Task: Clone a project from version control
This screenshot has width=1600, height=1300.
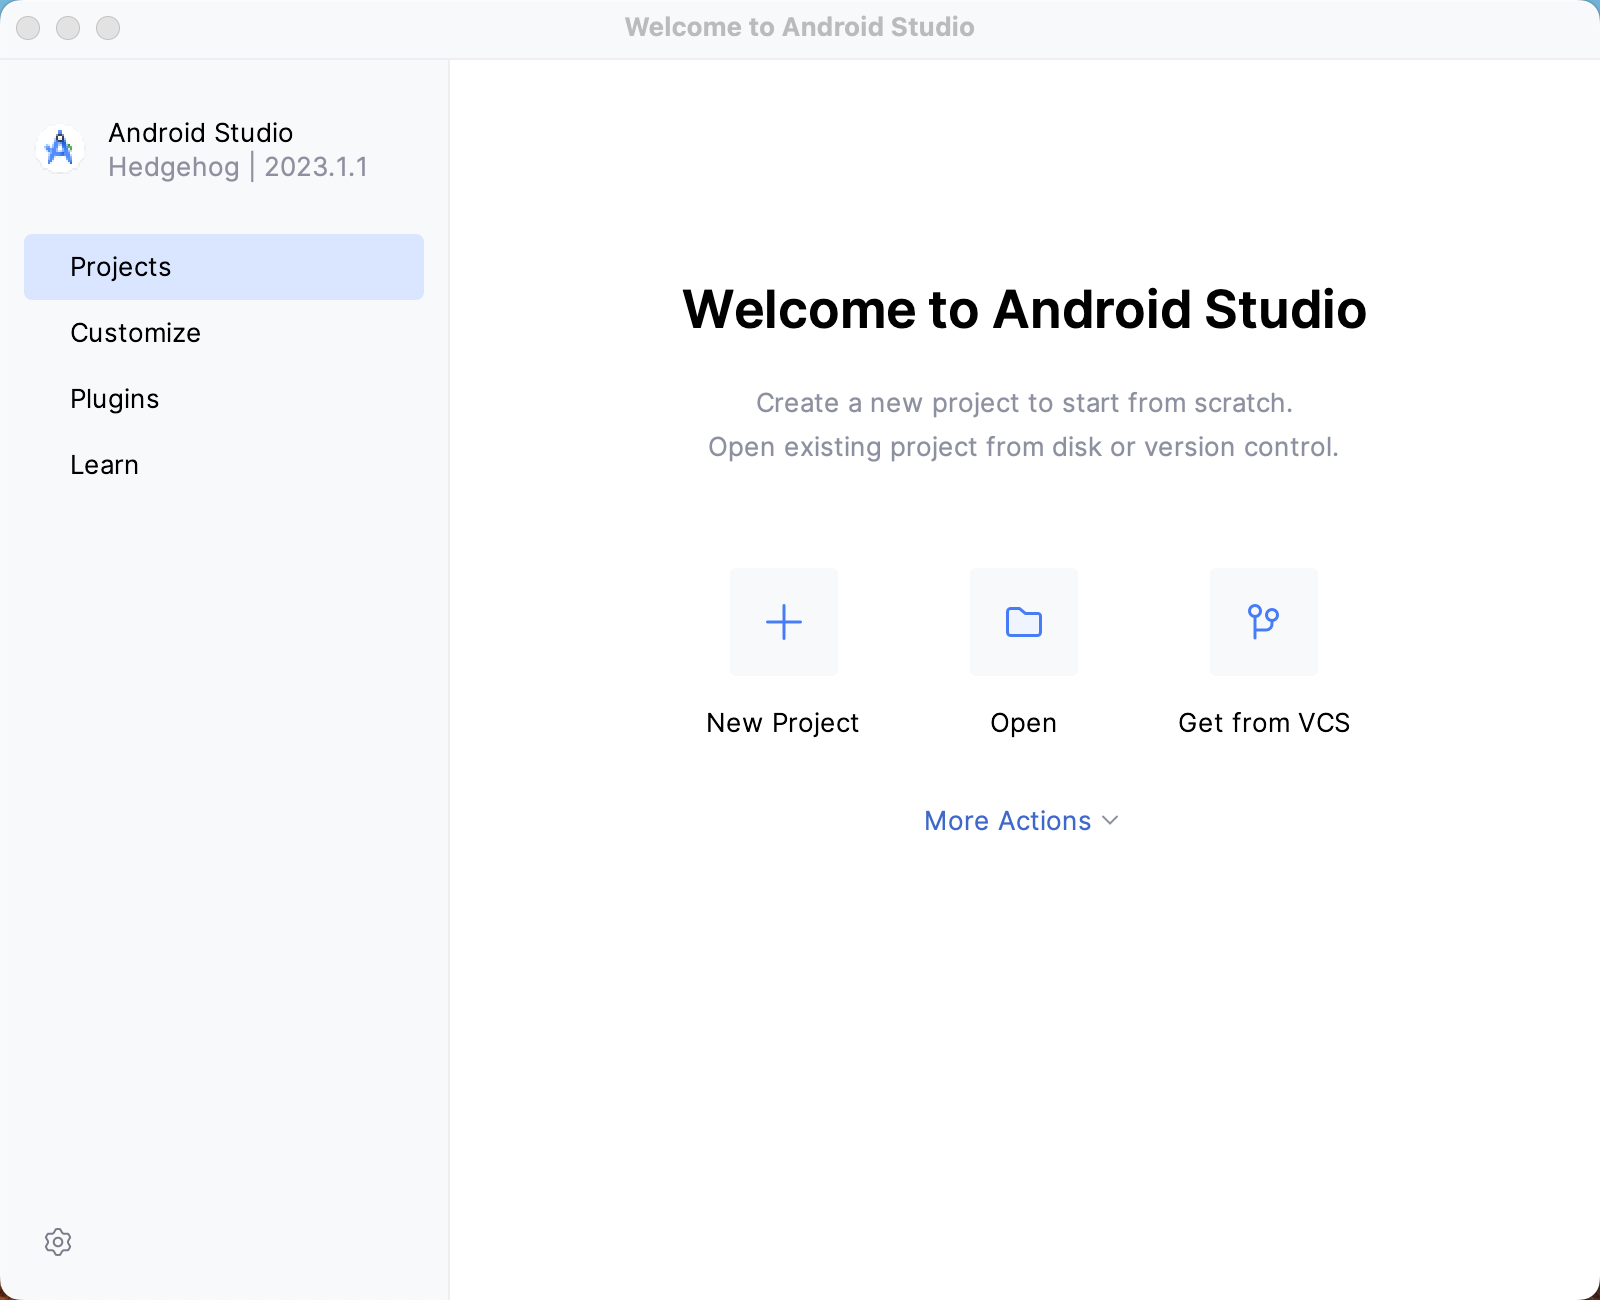Action: click(1263, 621)
